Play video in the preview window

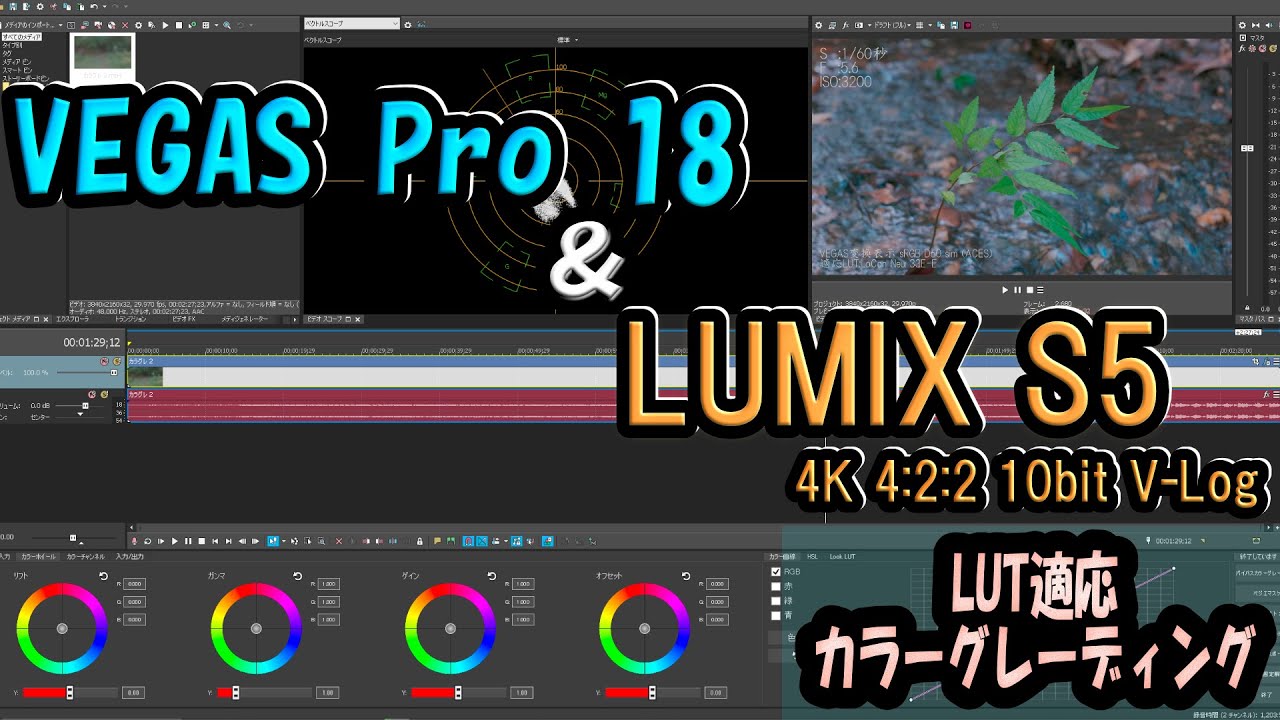1006,289
